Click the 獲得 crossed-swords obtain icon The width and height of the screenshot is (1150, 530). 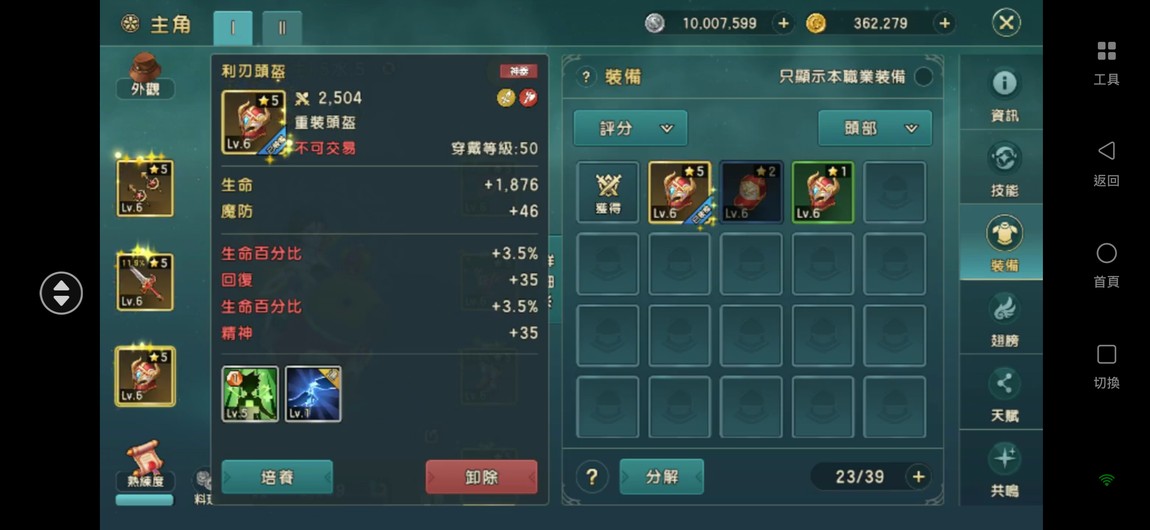click(608, 192)
